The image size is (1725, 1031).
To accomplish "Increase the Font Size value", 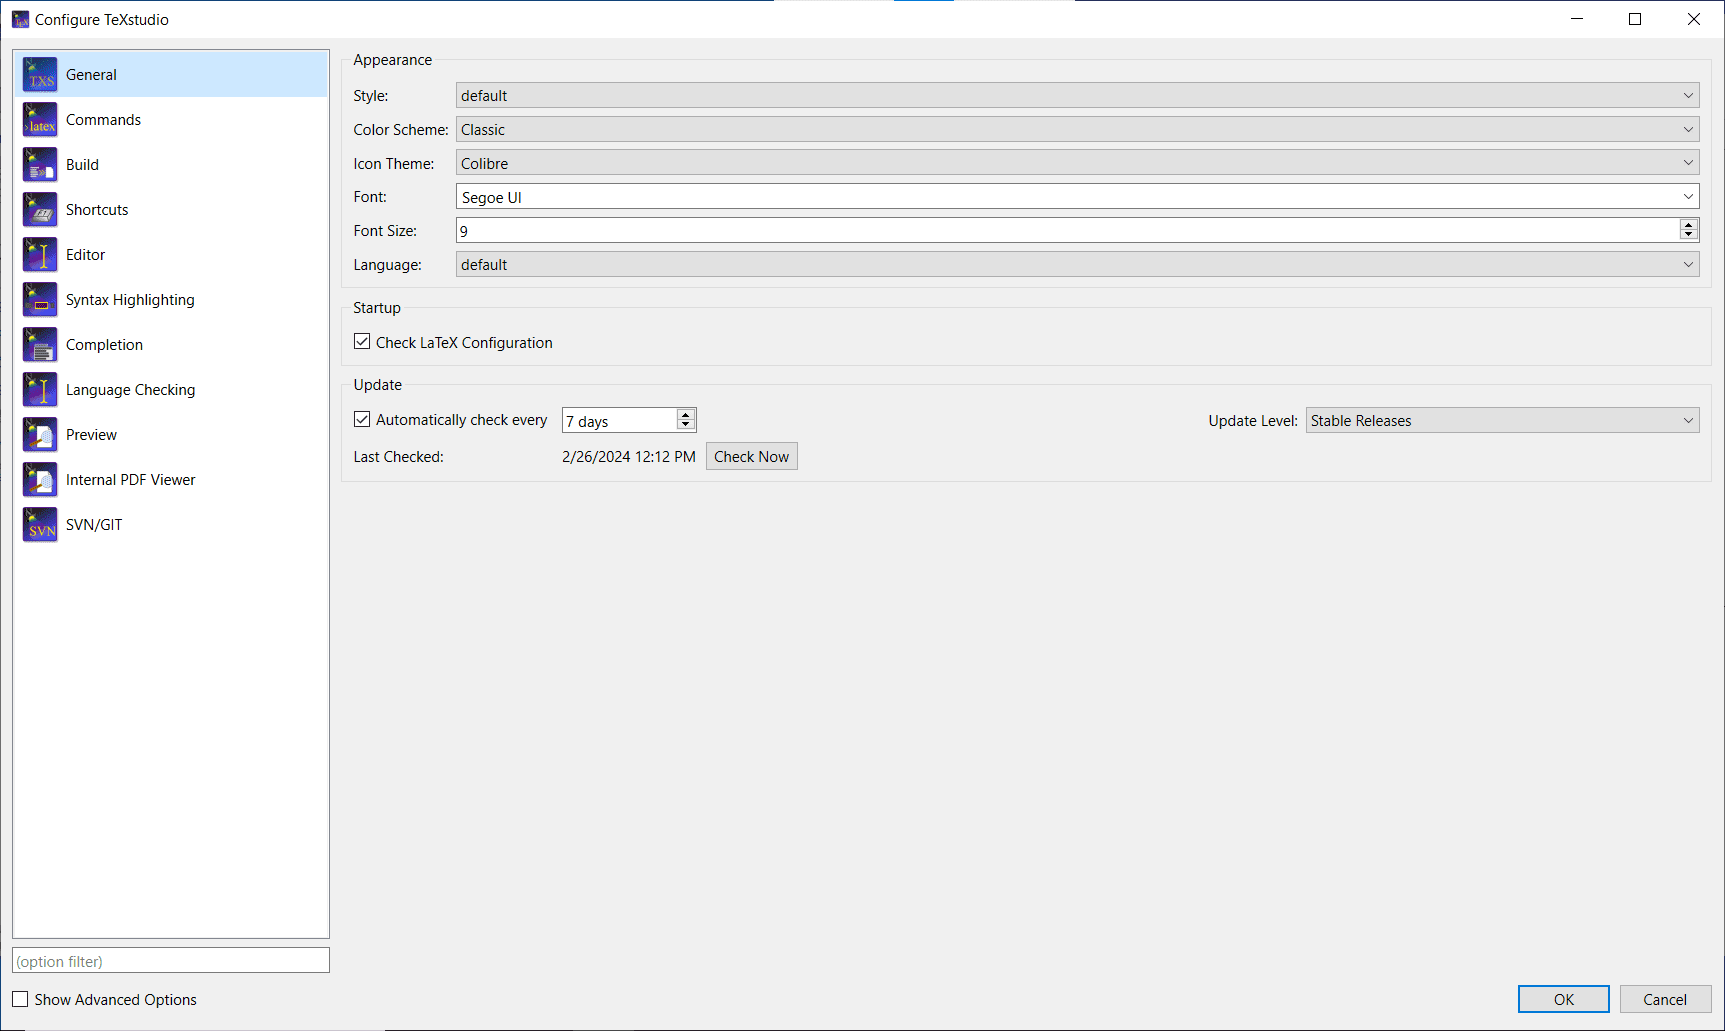I will (x=1689, y=225).
